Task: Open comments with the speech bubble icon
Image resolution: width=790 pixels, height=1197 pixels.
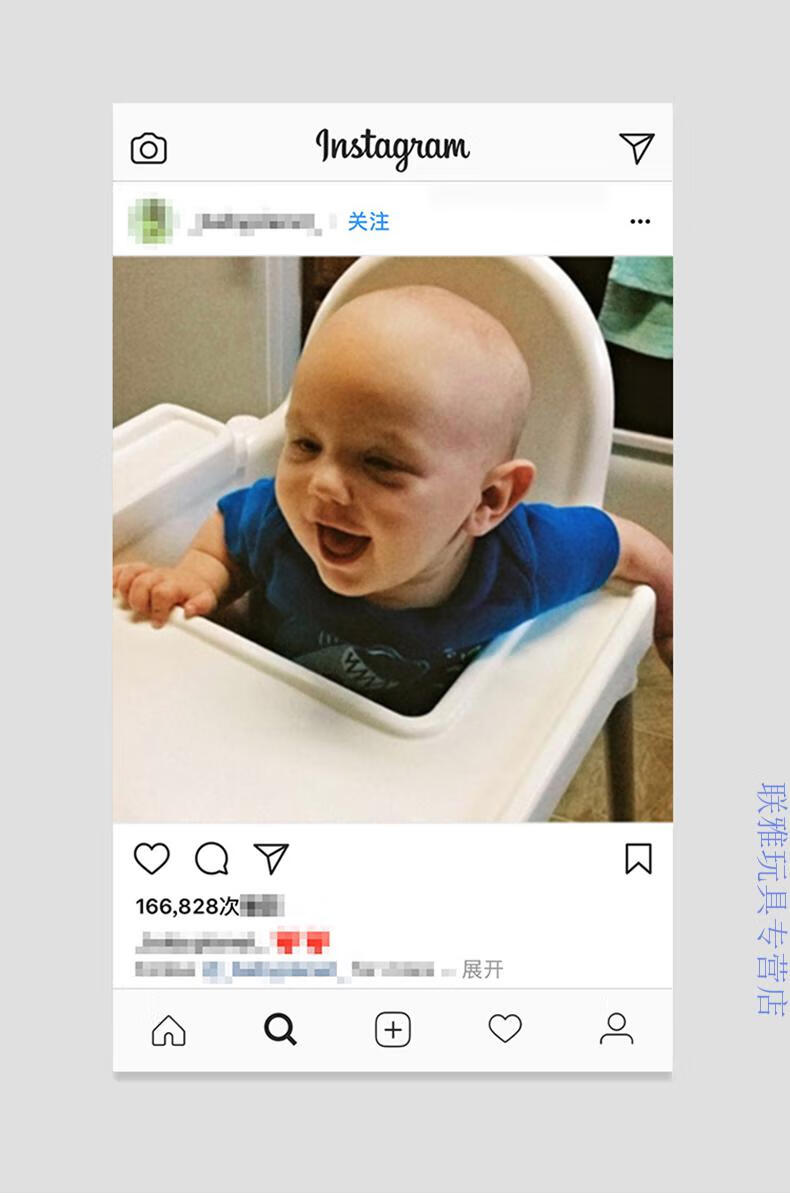Action: click(x=211, y=859)
